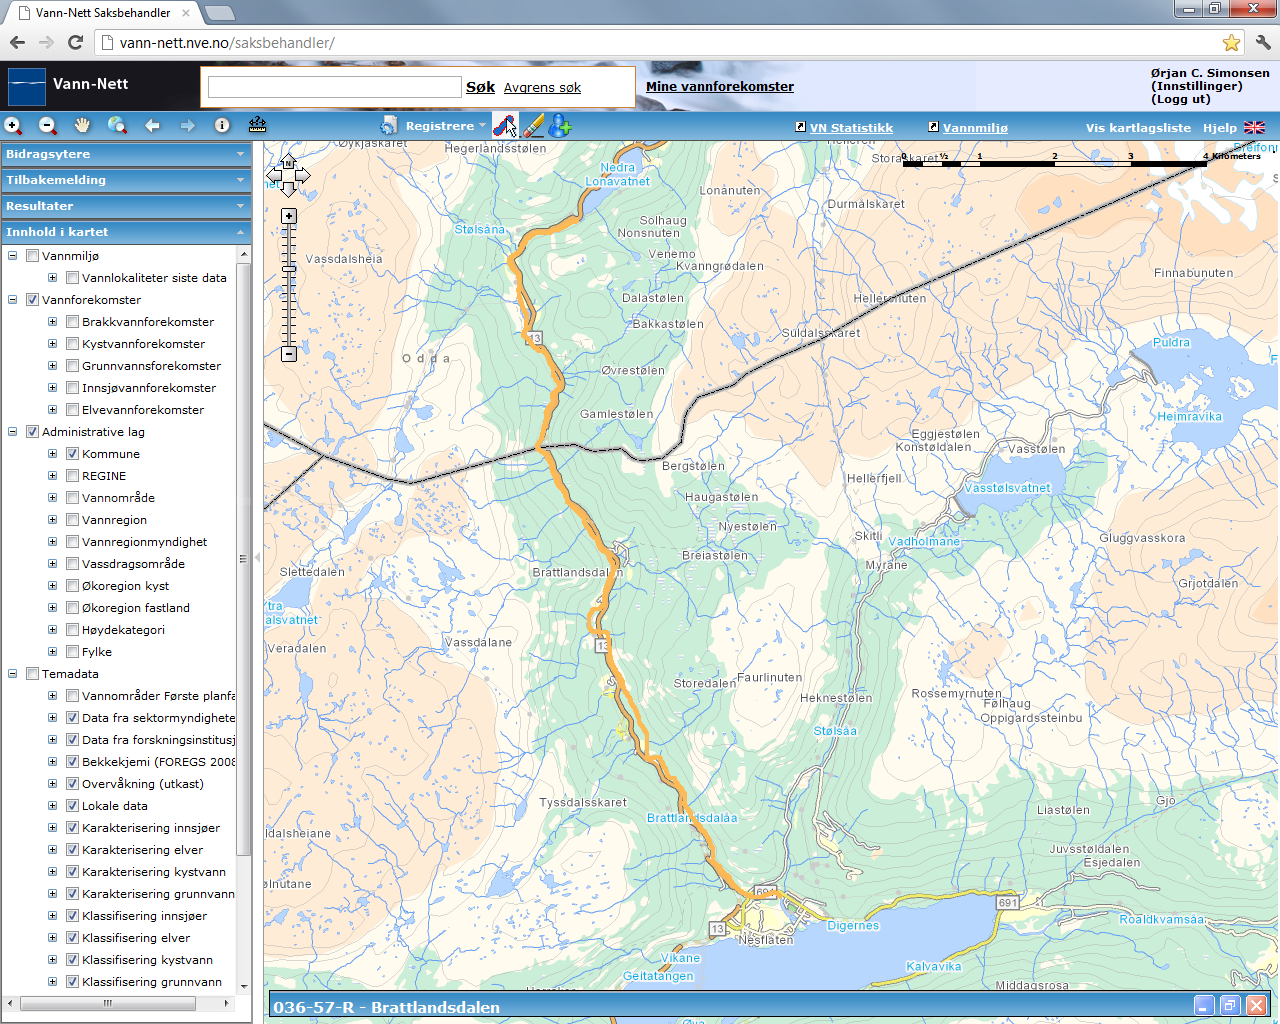Click the pencil edit tool icon

pos(533,125)
